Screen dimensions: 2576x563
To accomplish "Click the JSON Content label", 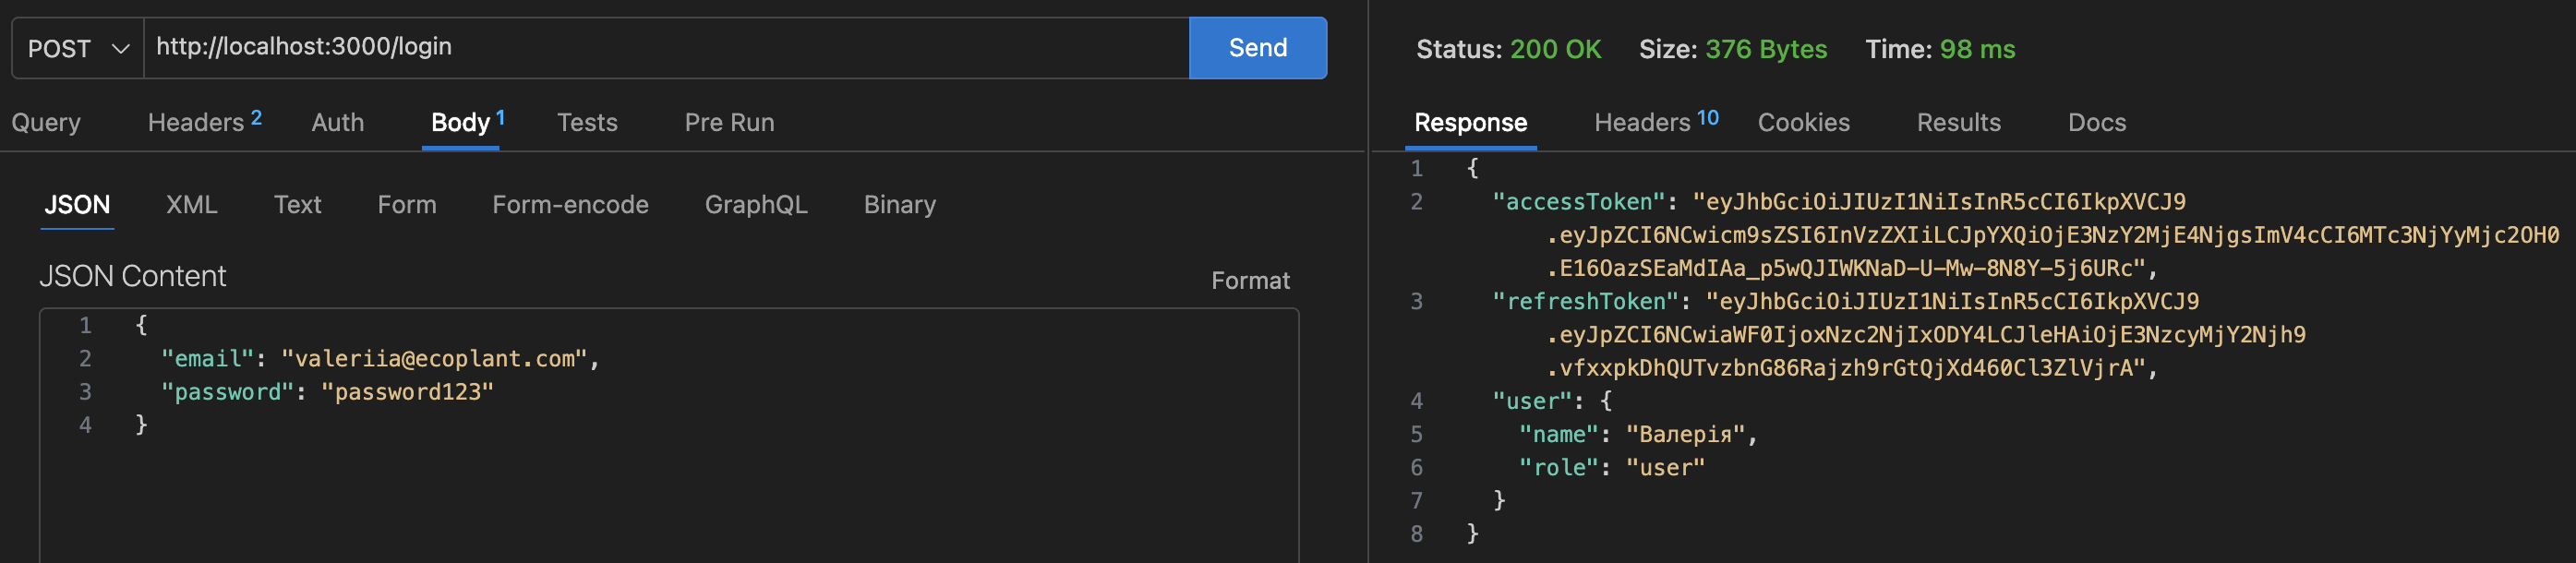I will coord(132,276).
